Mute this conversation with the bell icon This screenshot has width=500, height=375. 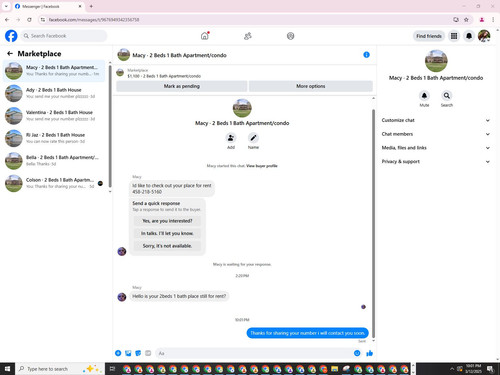point(424,96)
